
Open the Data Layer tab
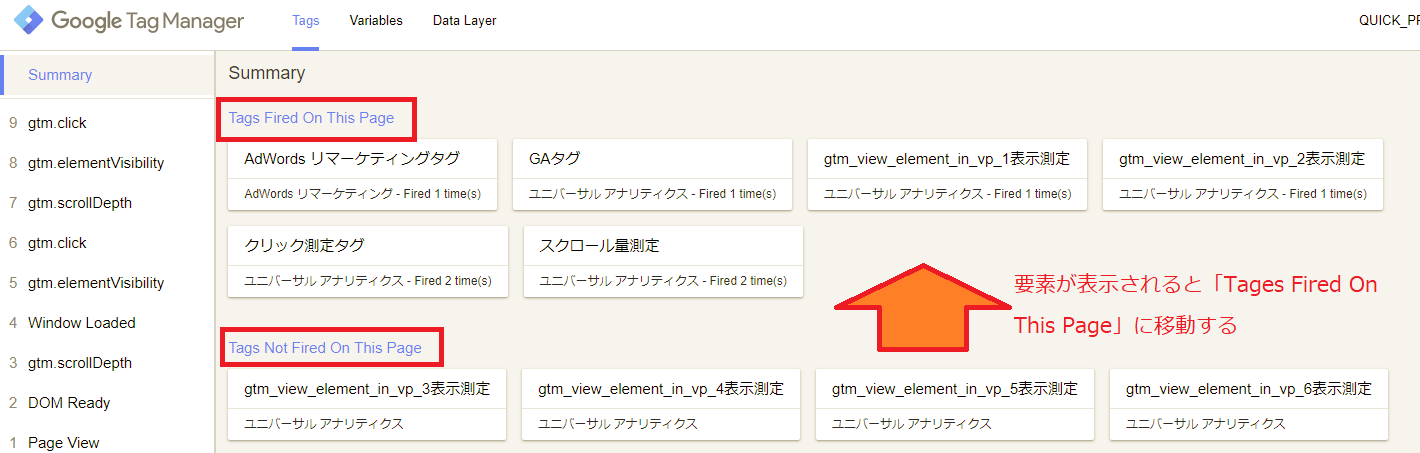pyautogui.click(x=464, y=21)
